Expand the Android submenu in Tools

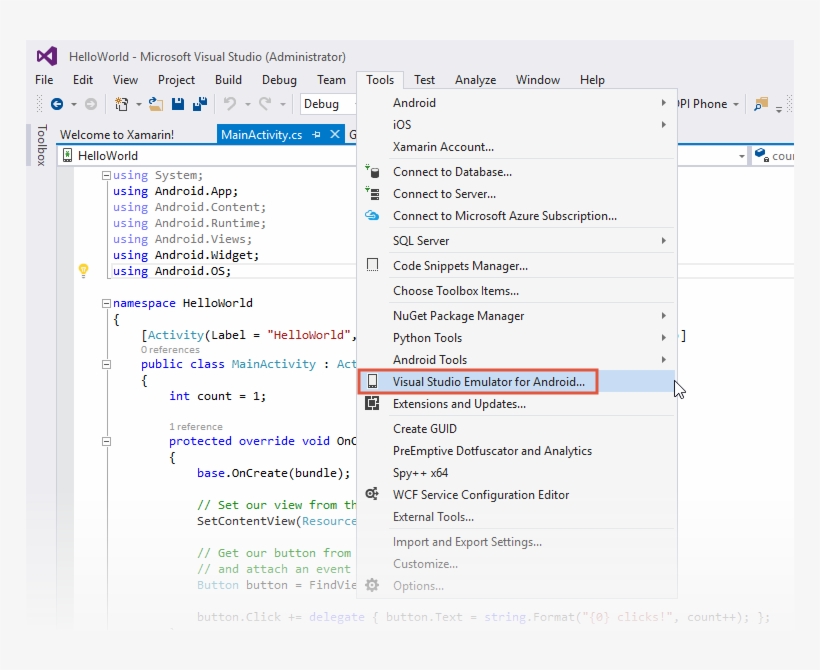coord(500,102)
